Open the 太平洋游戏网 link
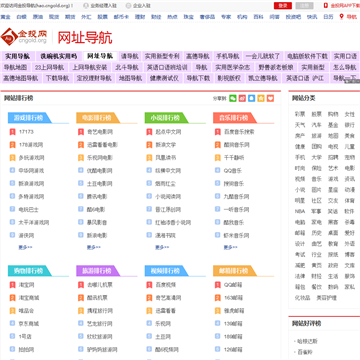 point(34,222)
